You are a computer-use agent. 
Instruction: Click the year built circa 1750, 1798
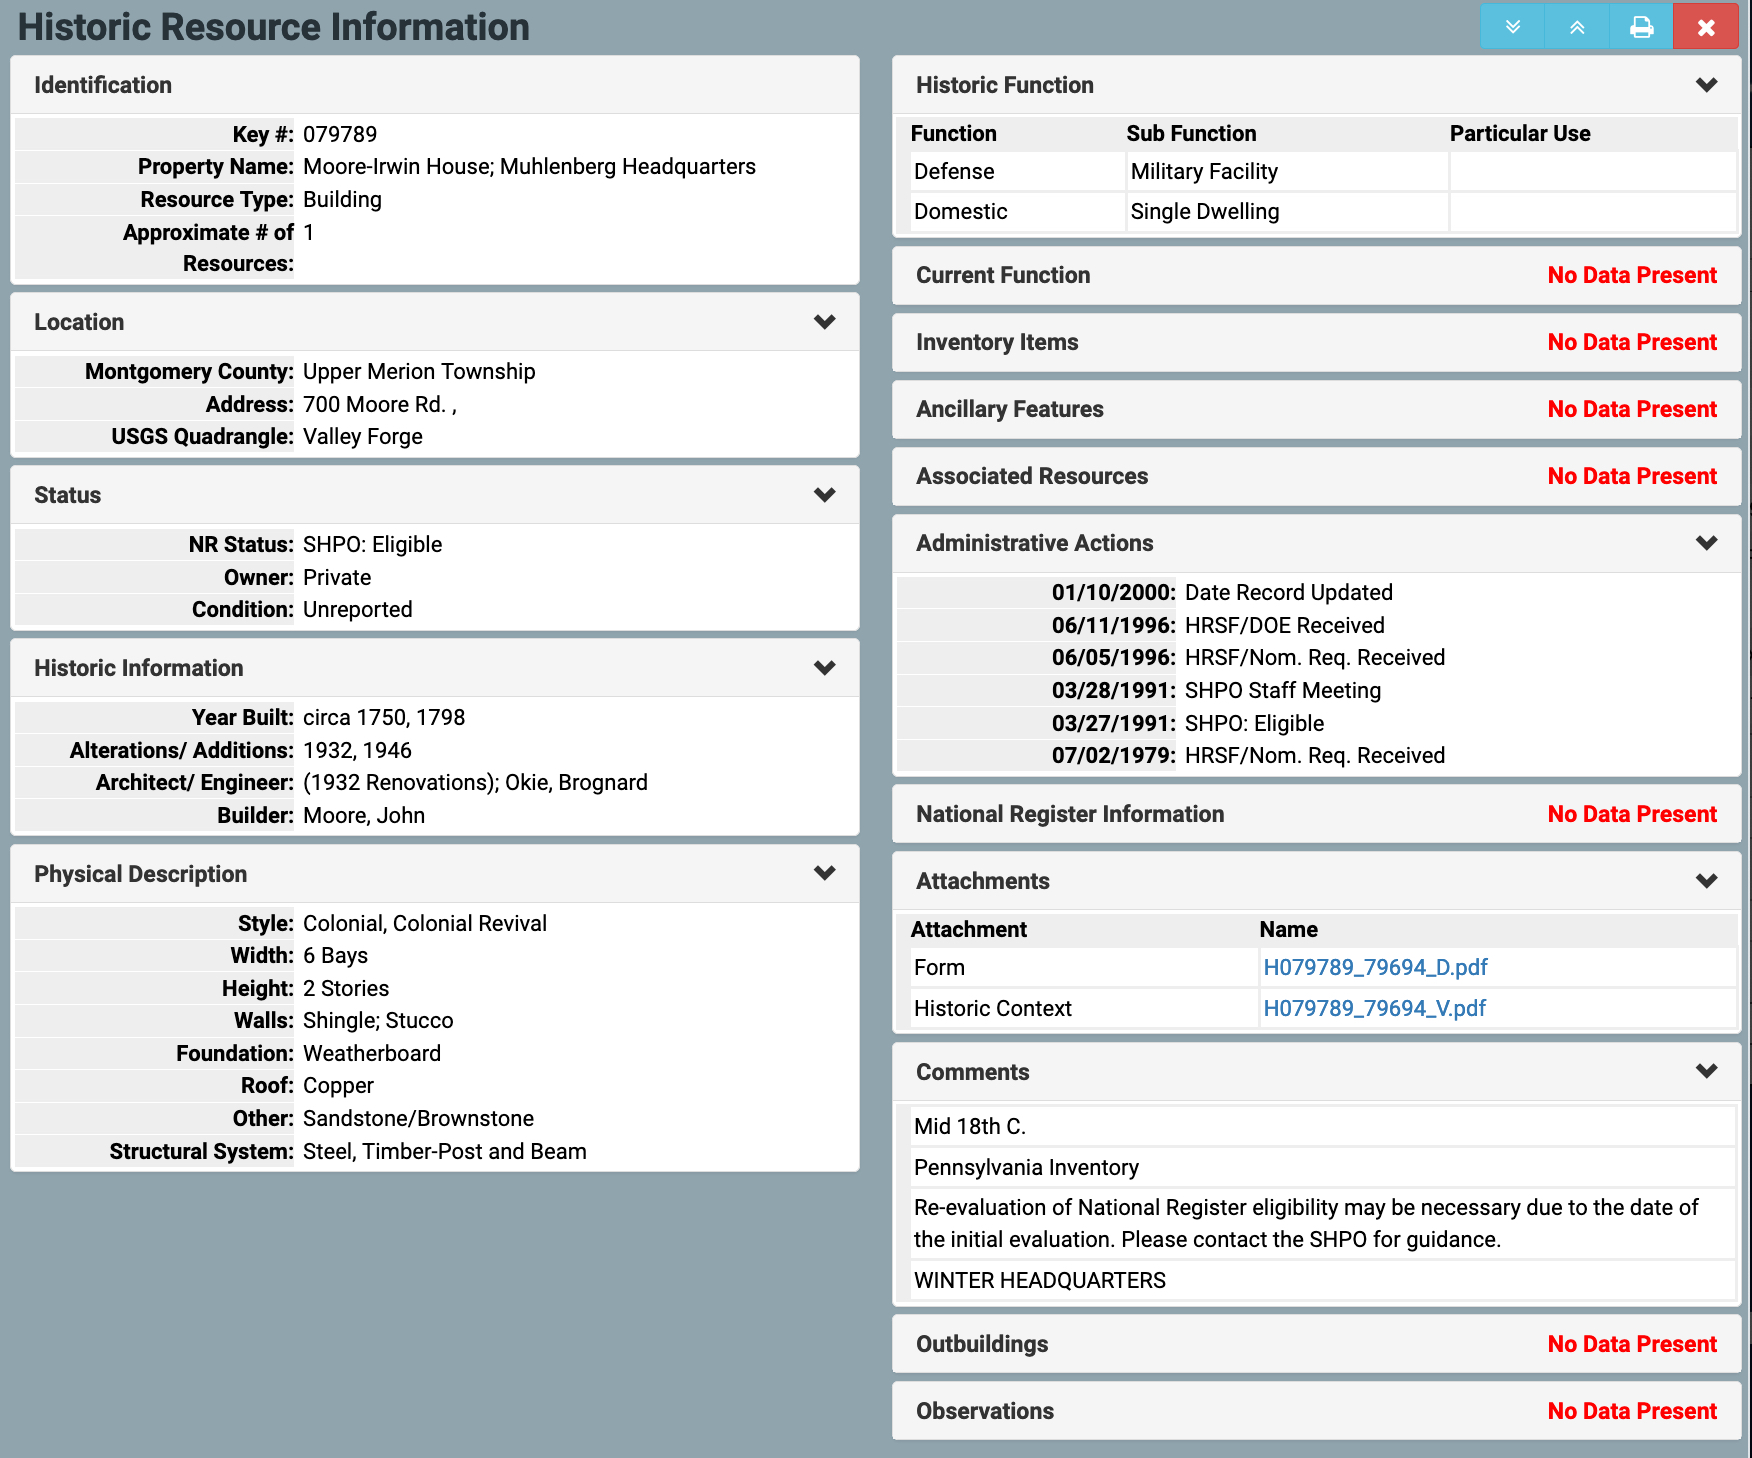pos(384,717)
